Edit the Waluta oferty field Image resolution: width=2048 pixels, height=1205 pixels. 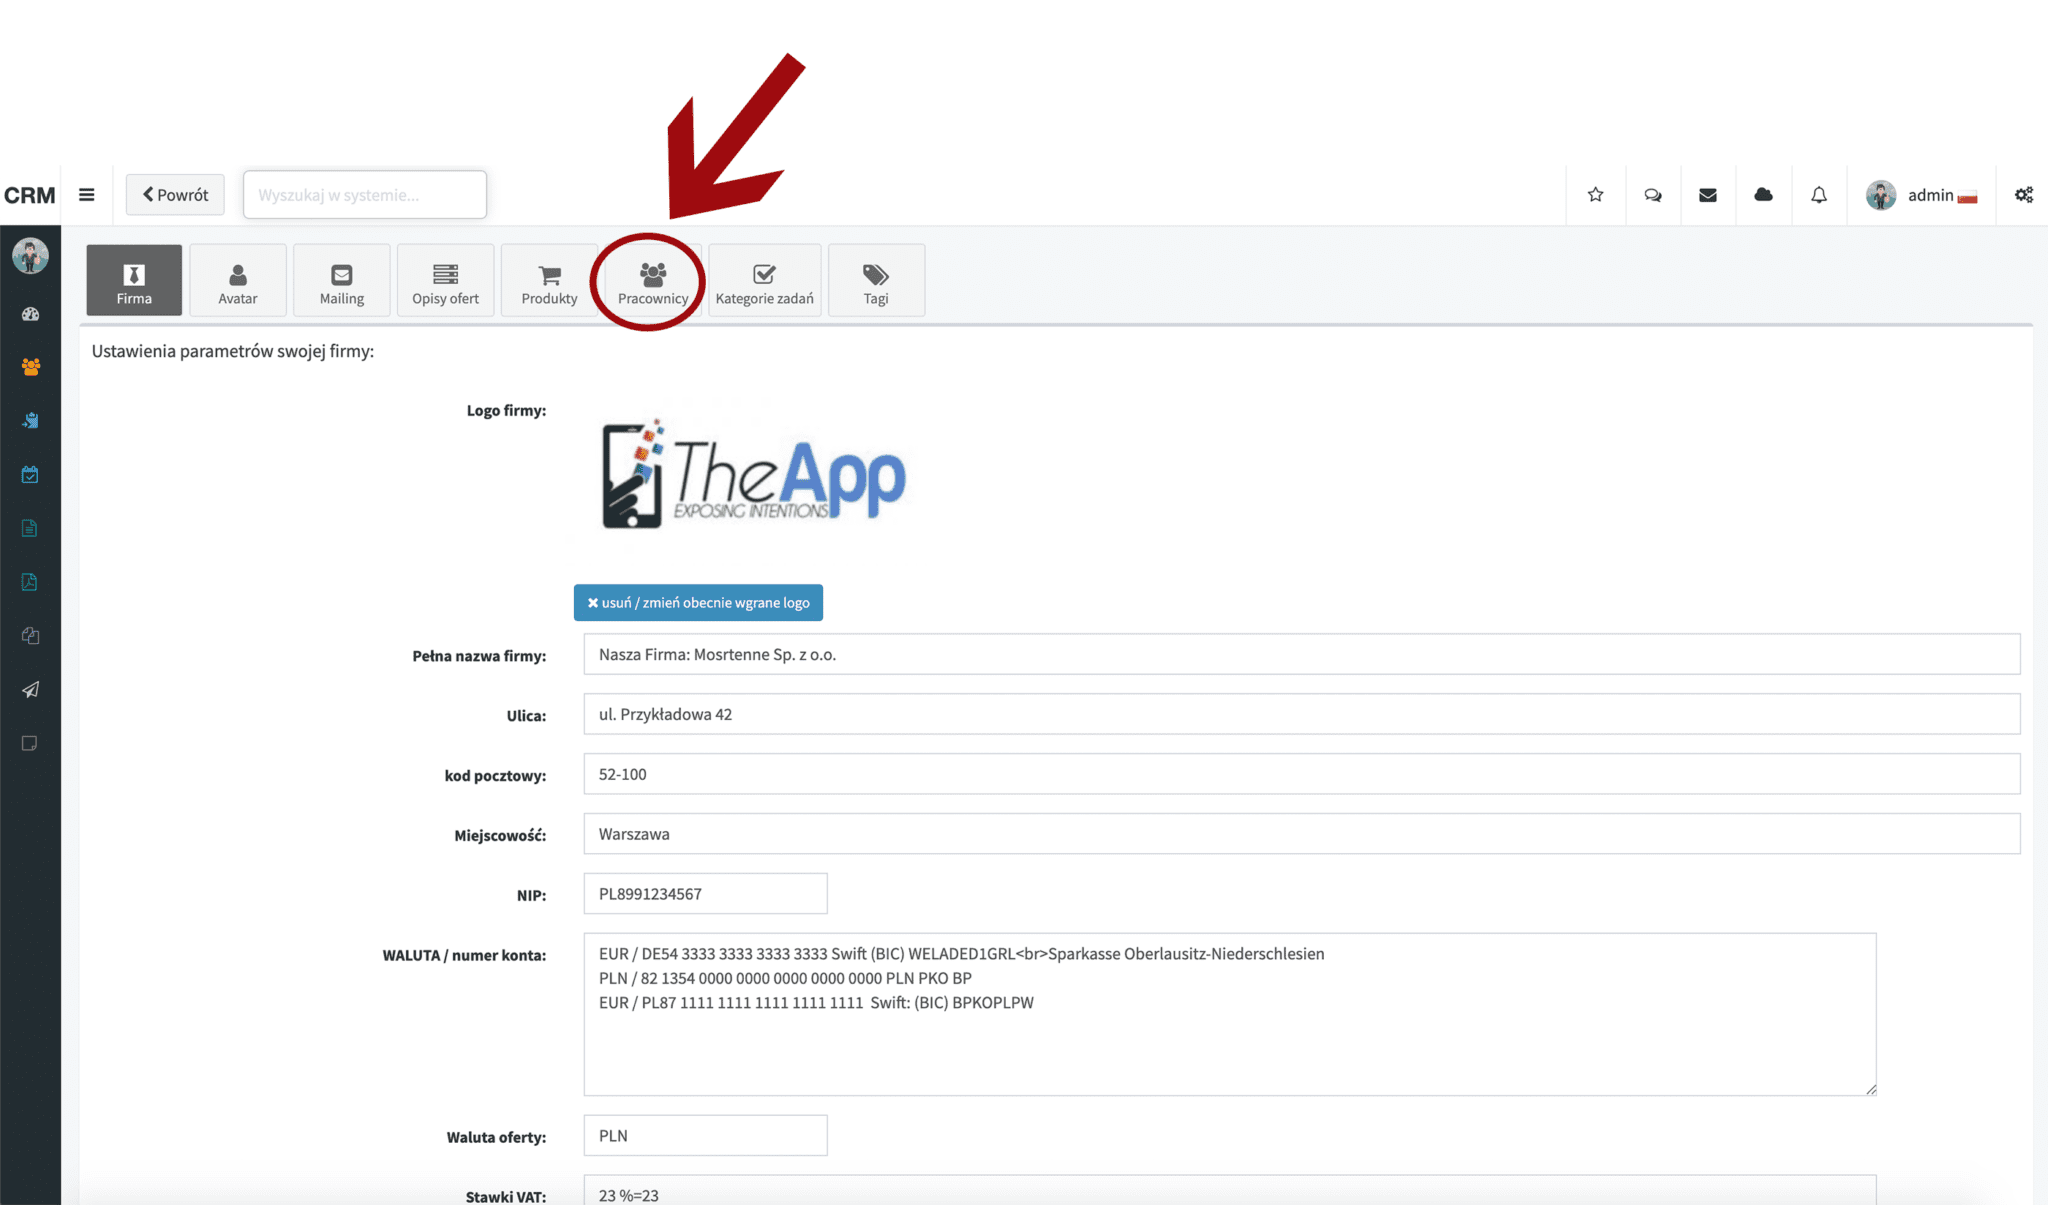point(705,1136)
